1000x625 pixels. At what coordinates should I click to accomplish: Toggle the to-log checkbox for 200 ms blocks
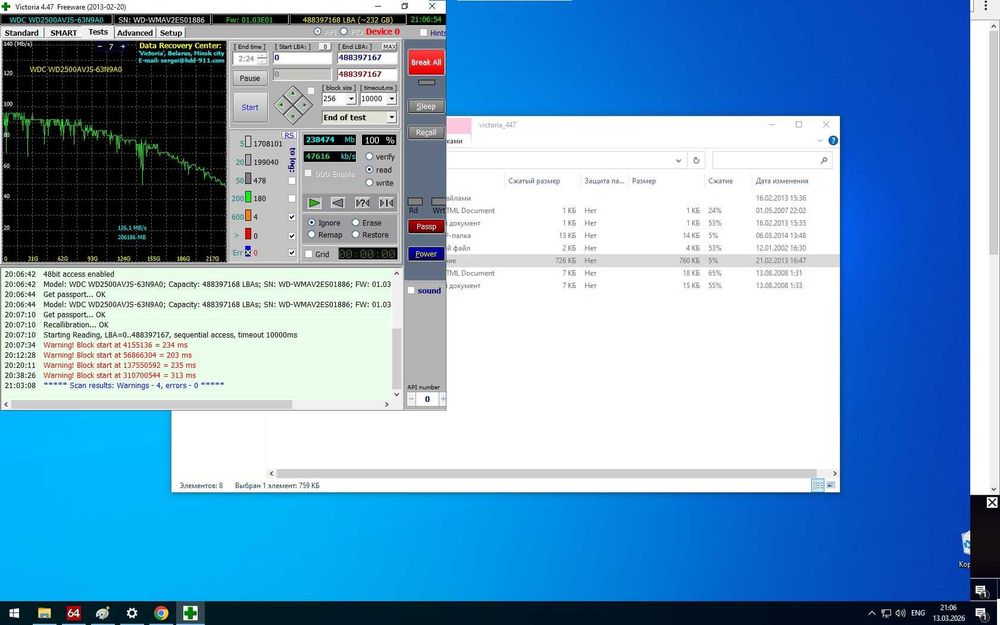292,199
